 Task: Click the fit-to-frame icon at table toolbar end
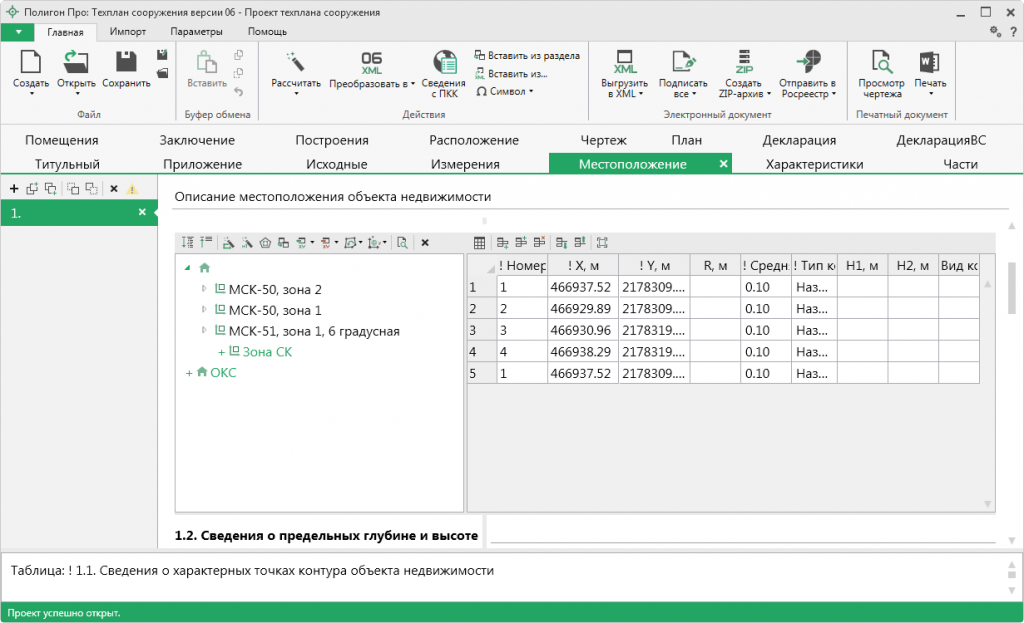(x=602, y=243)
